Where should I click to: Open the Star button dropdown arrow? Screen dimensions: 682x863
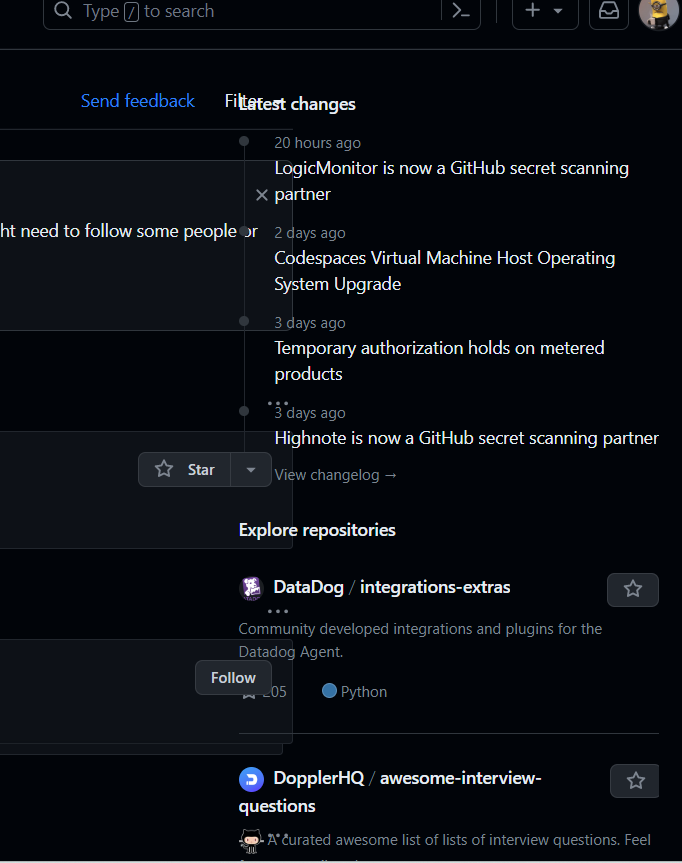click(x=251, y=469)
